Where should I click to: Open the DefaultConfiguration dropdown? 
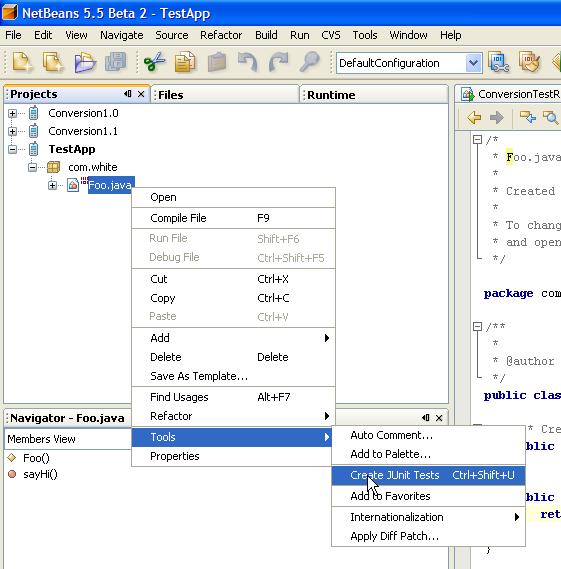click(473, 63)
